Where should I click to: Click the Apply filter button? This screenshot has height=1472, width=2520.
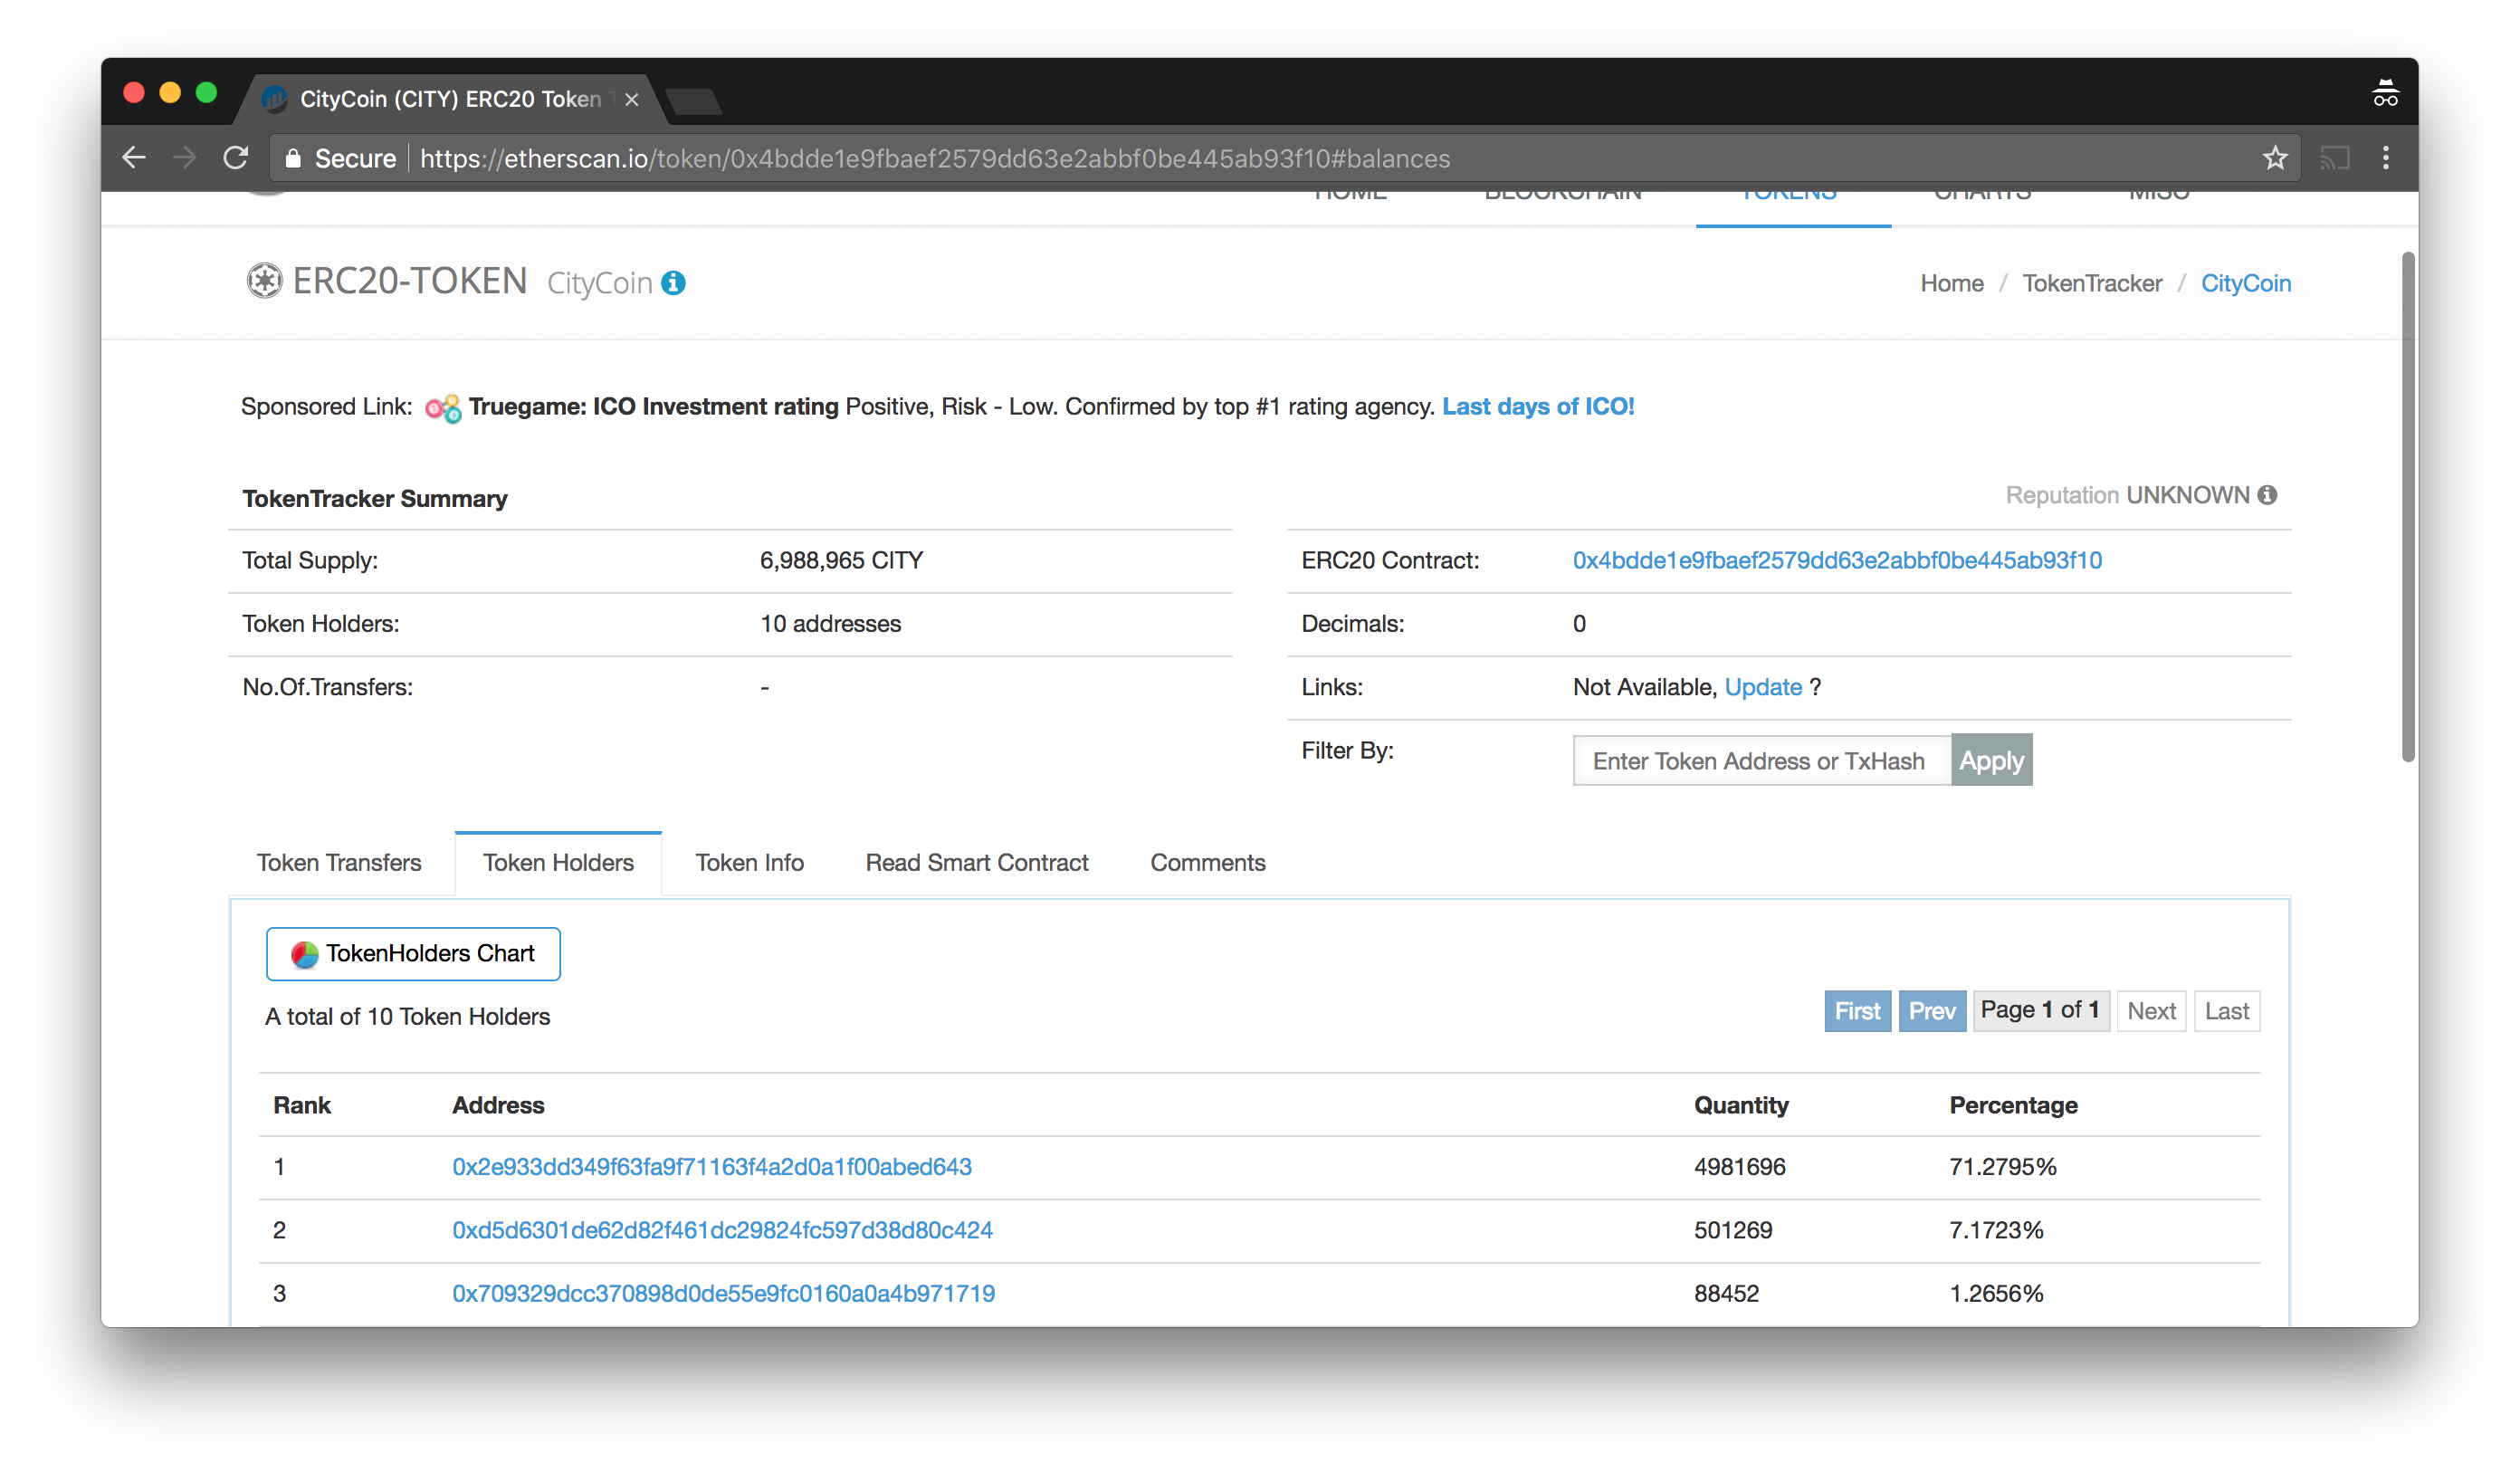[x=1991, y=760]
